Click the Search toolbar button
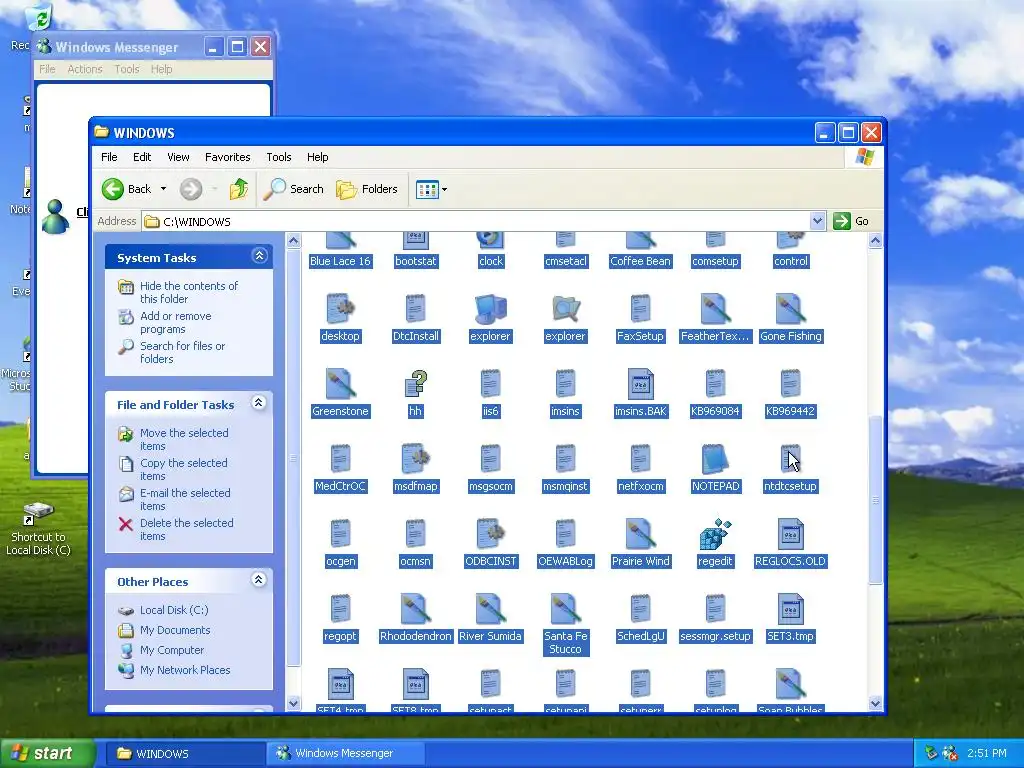 (x=294, y=189)
